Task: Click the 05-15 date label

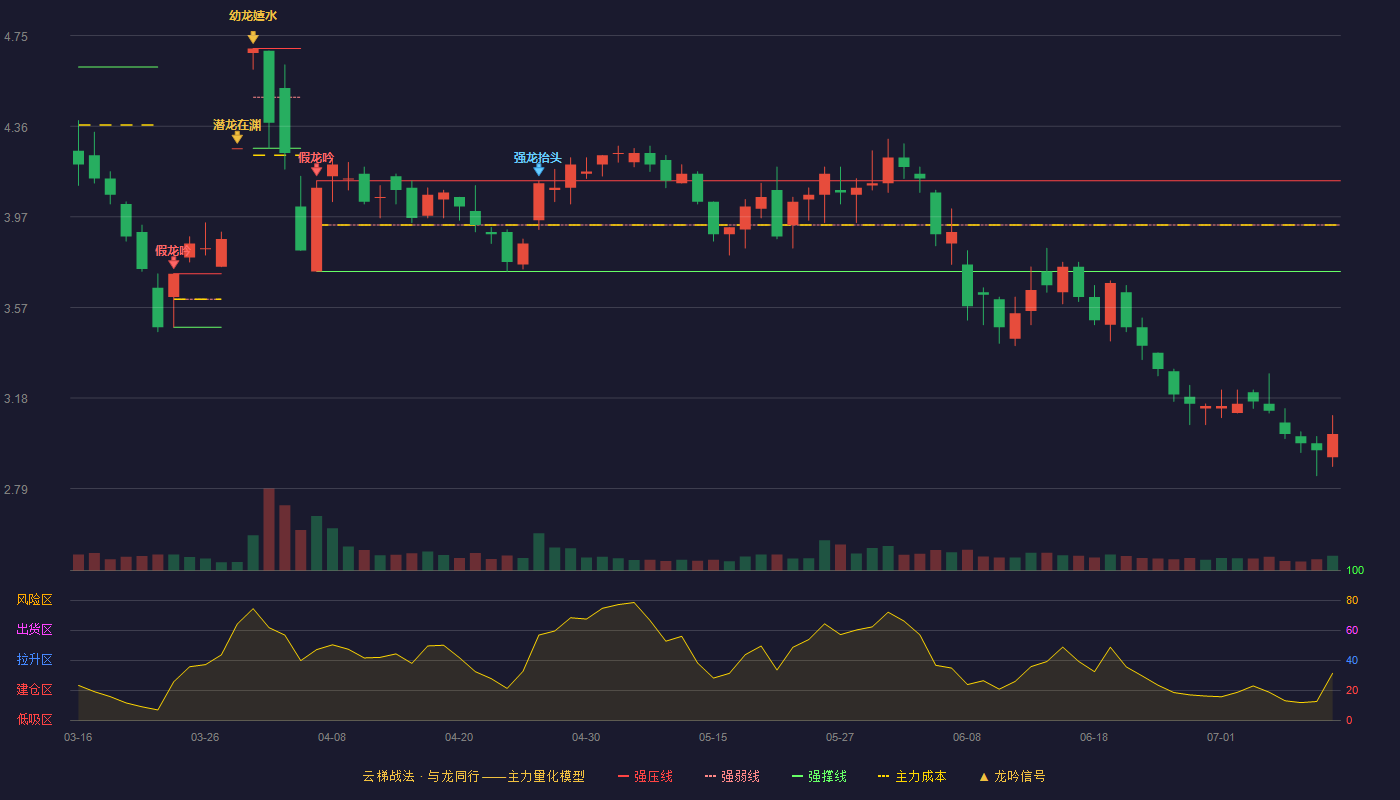Action: tap(713, 737)
